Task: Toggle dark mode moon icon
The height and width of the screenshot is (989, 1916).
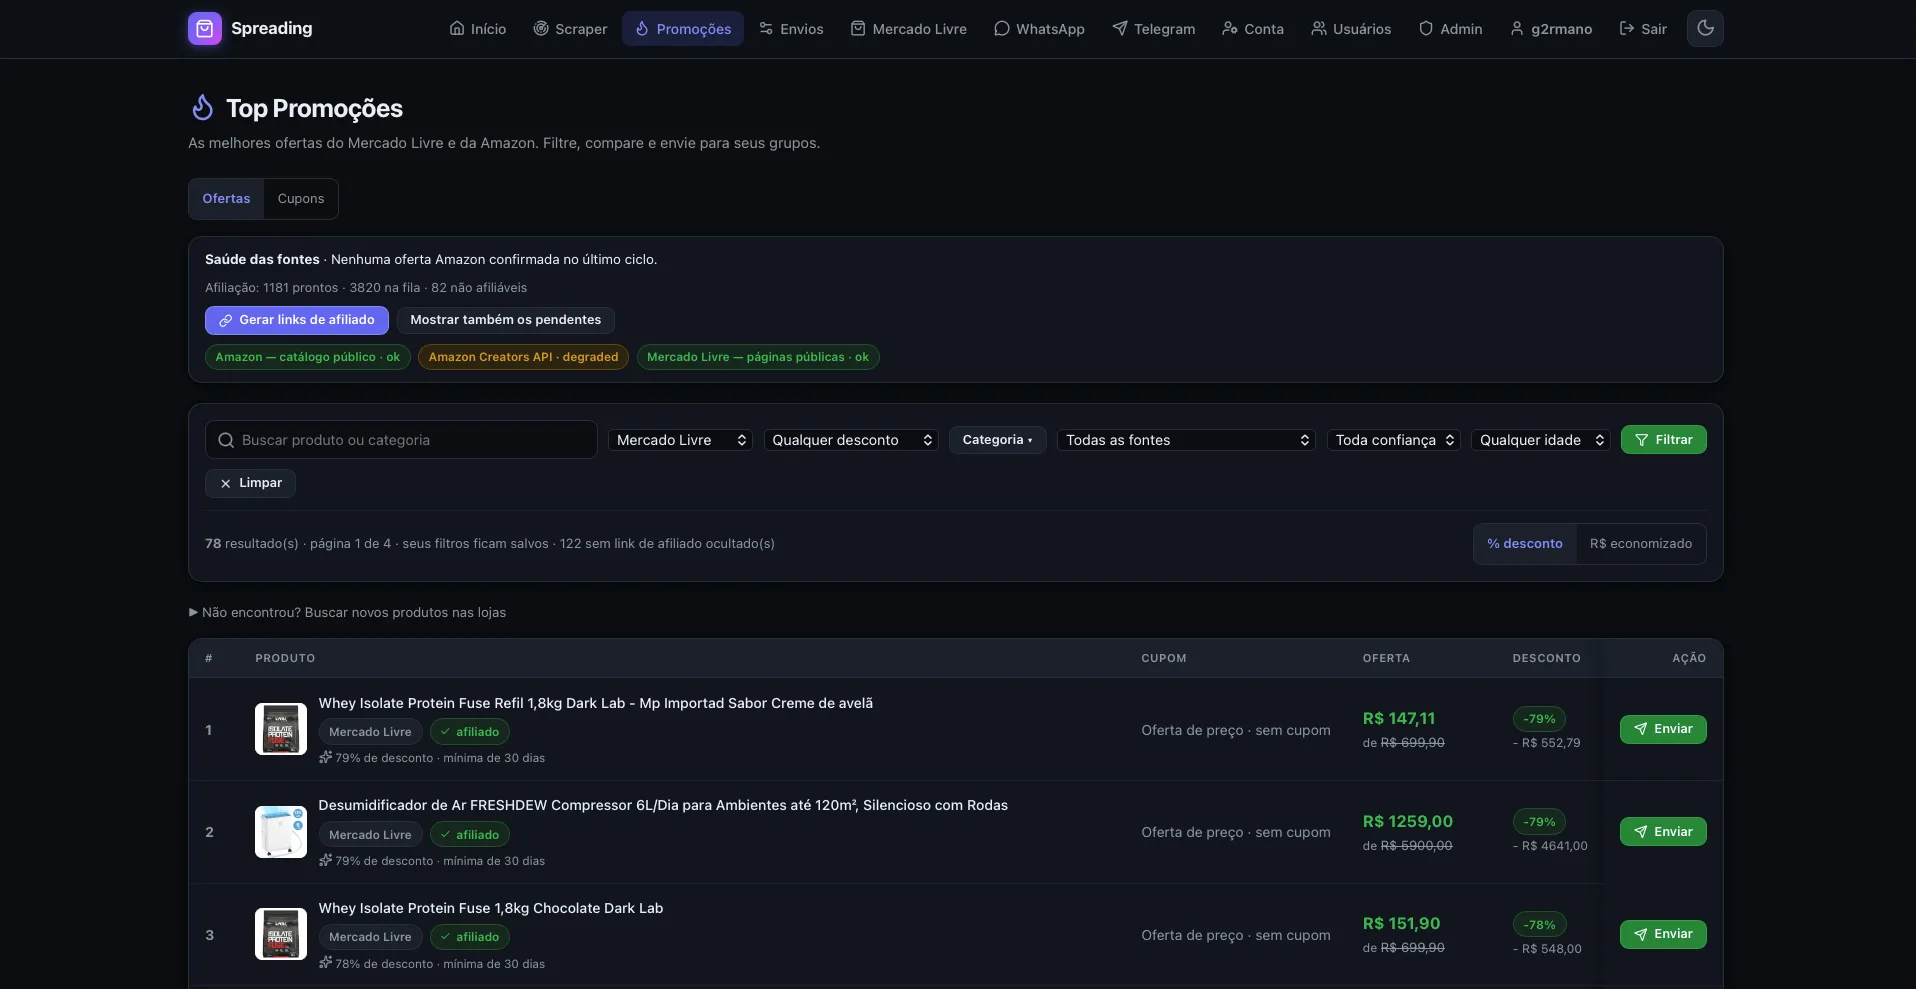Action: click(x=1705, y=28)
